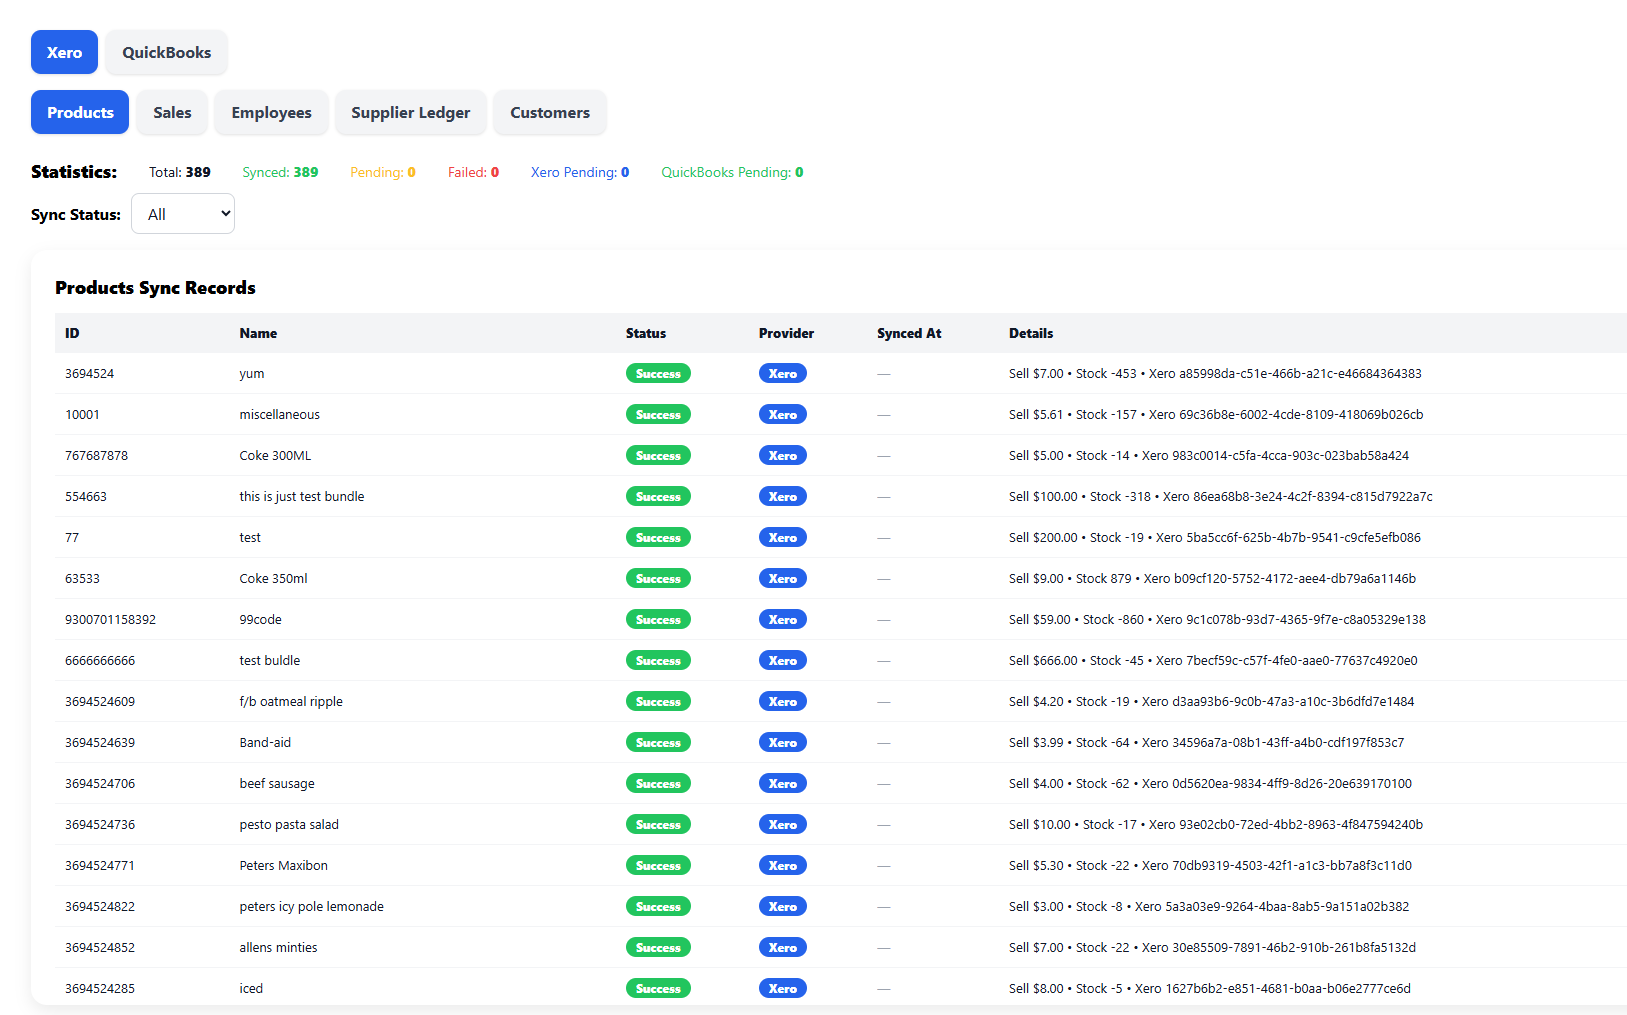Click the name 'iced'
This screenshot has height=1015, width=1627.
[251, 988]
